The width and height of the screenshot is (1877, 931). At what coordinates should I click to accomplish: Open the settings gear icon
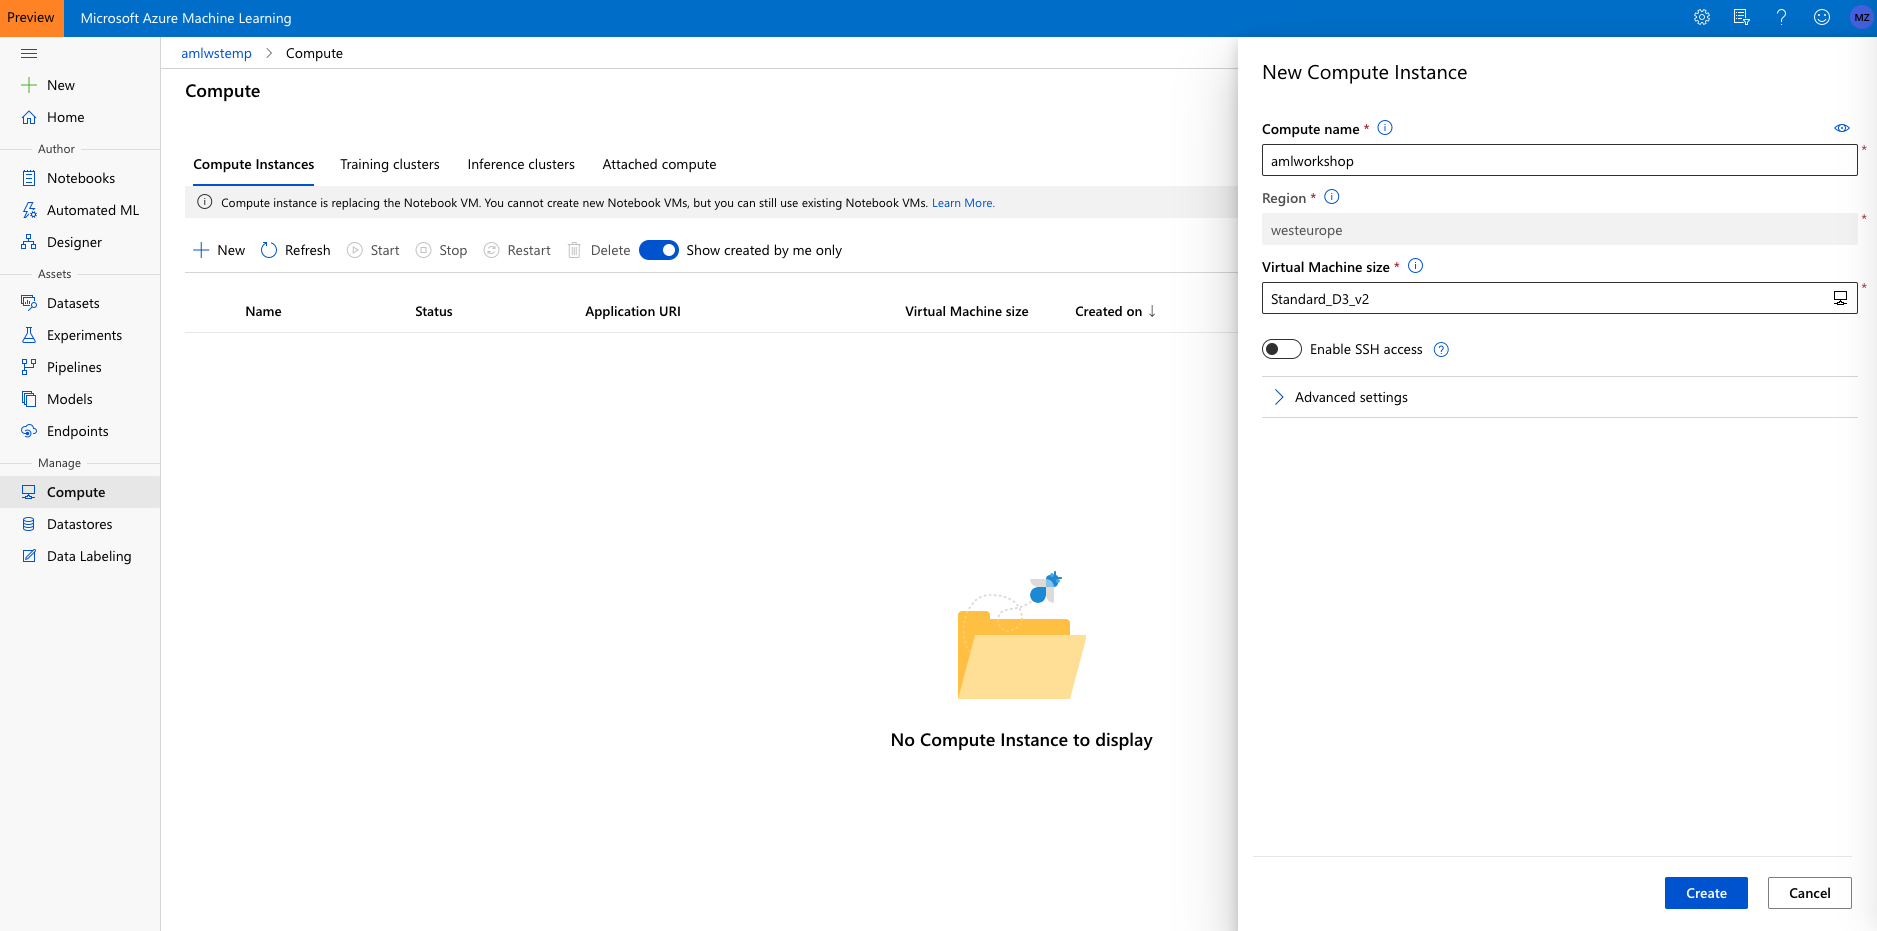point(1702,17)
